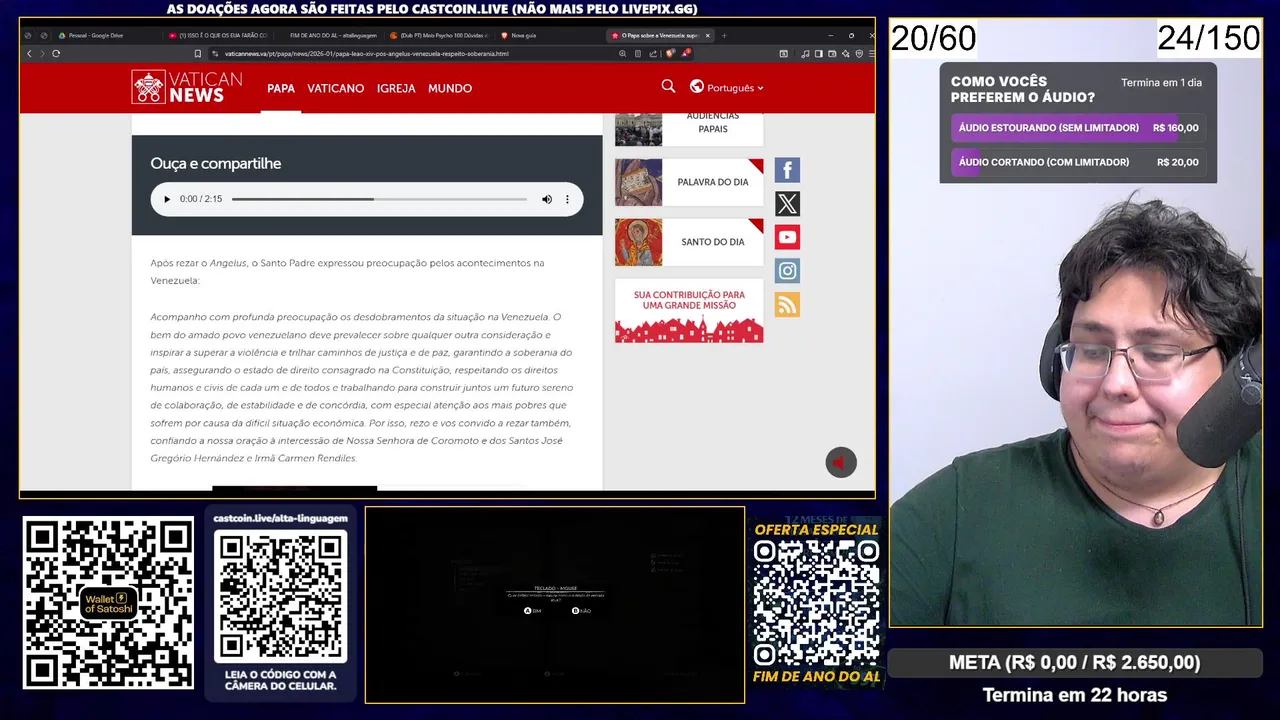
Task: Open the site search magnifier
Action: [668, 87]
